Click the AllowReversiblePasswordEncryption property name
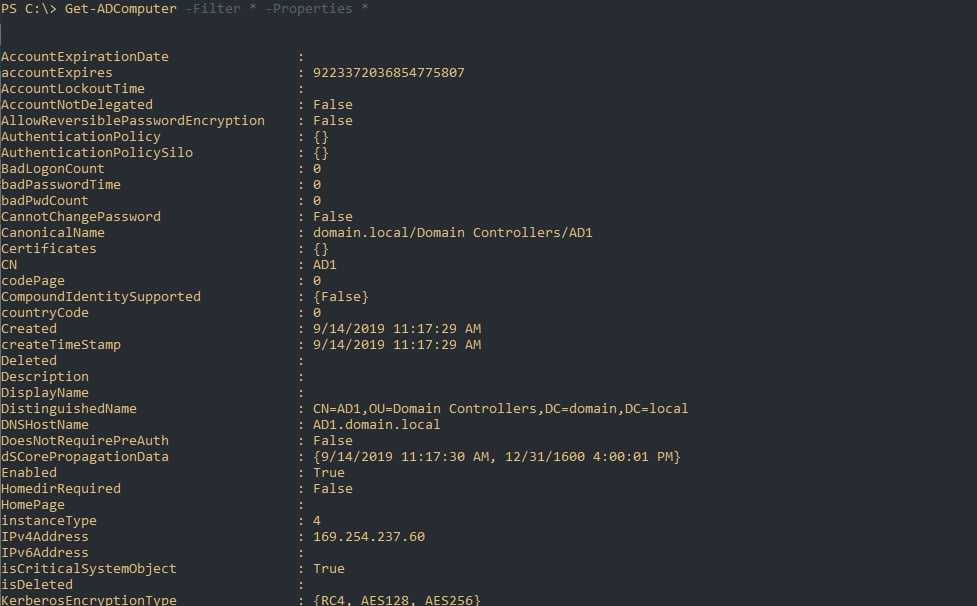Image resolution: width=977 pixels, height=606 pixels. pyautogui.click(x=133, y=121)
